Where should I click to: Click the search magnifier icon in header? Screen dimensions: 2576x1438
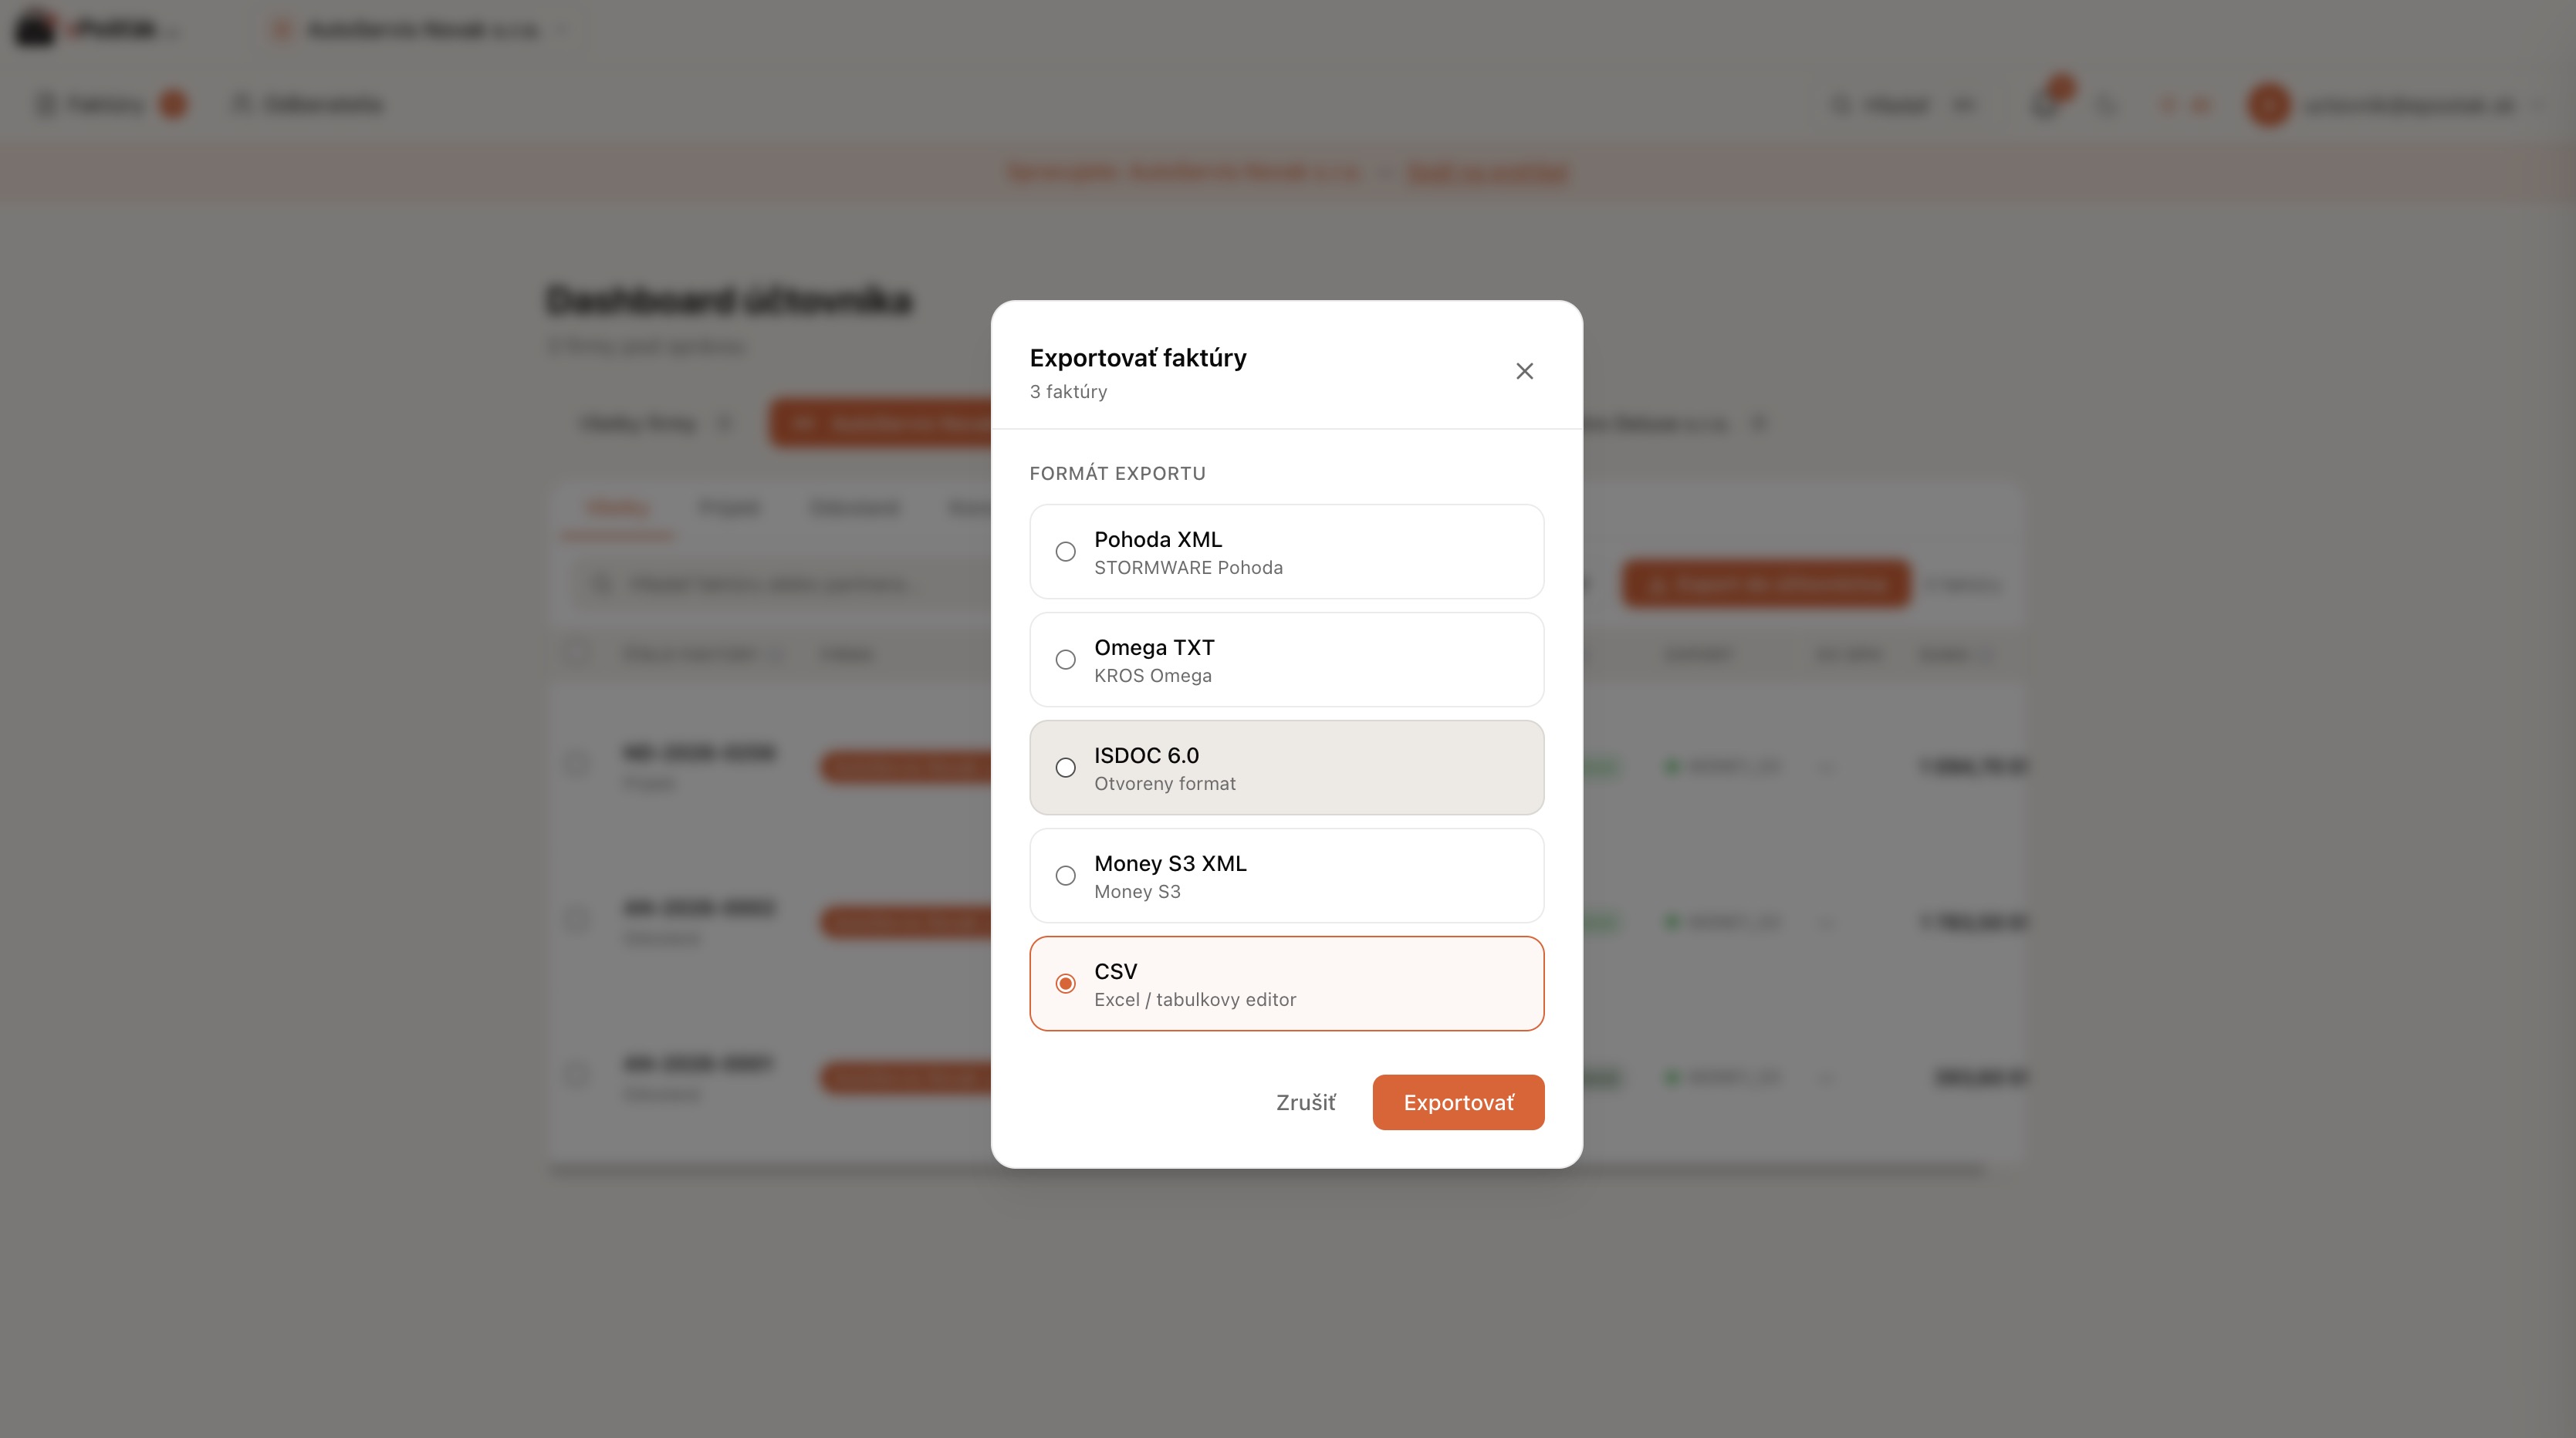coord(1840,104)
